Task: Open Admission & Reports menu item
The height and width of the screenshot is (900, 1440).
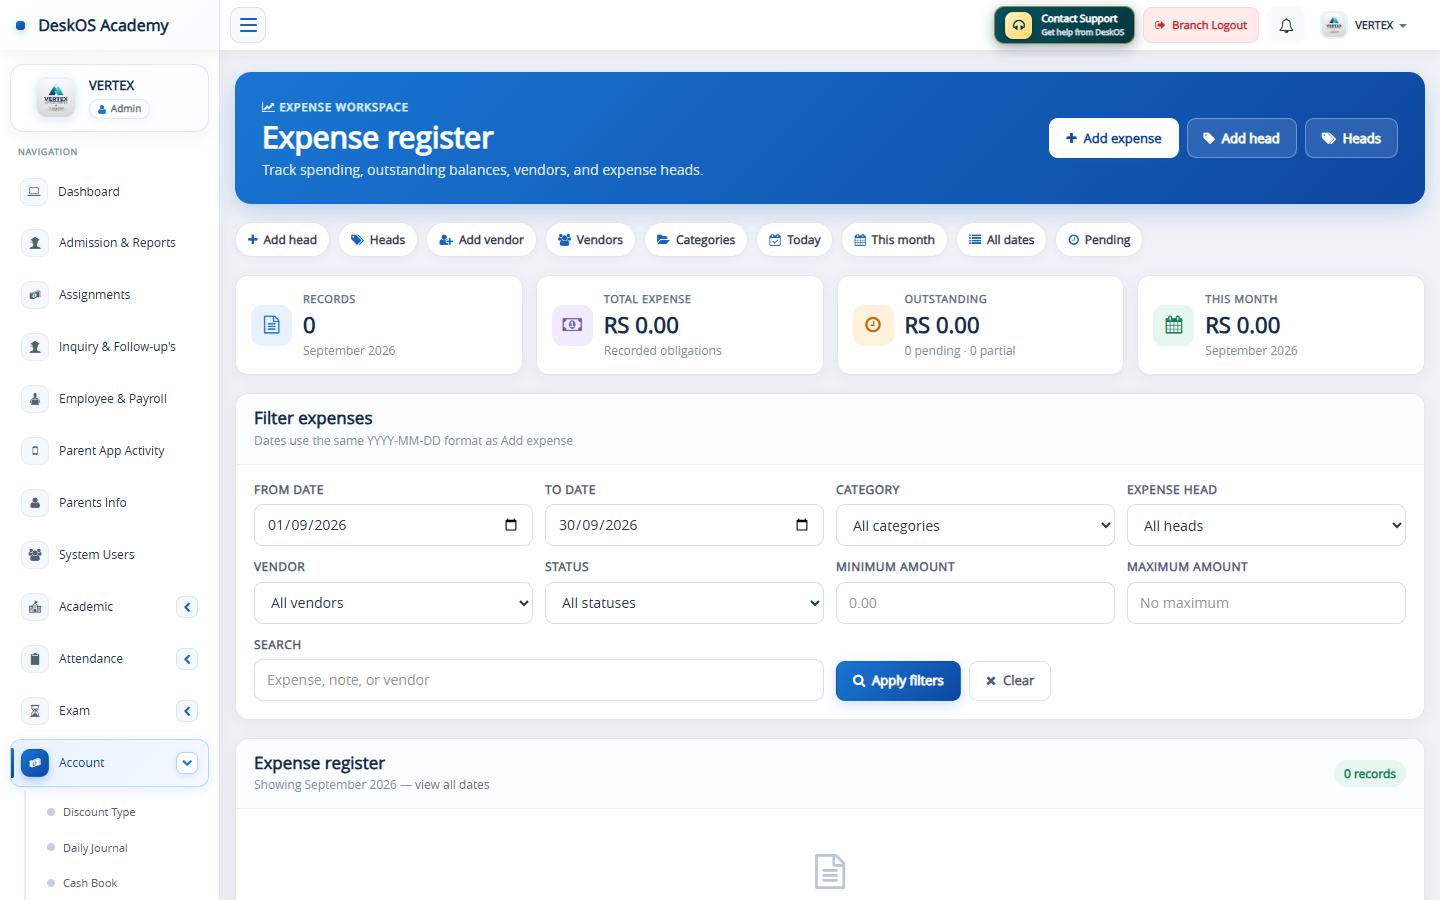Action: (x=110, y=243)
